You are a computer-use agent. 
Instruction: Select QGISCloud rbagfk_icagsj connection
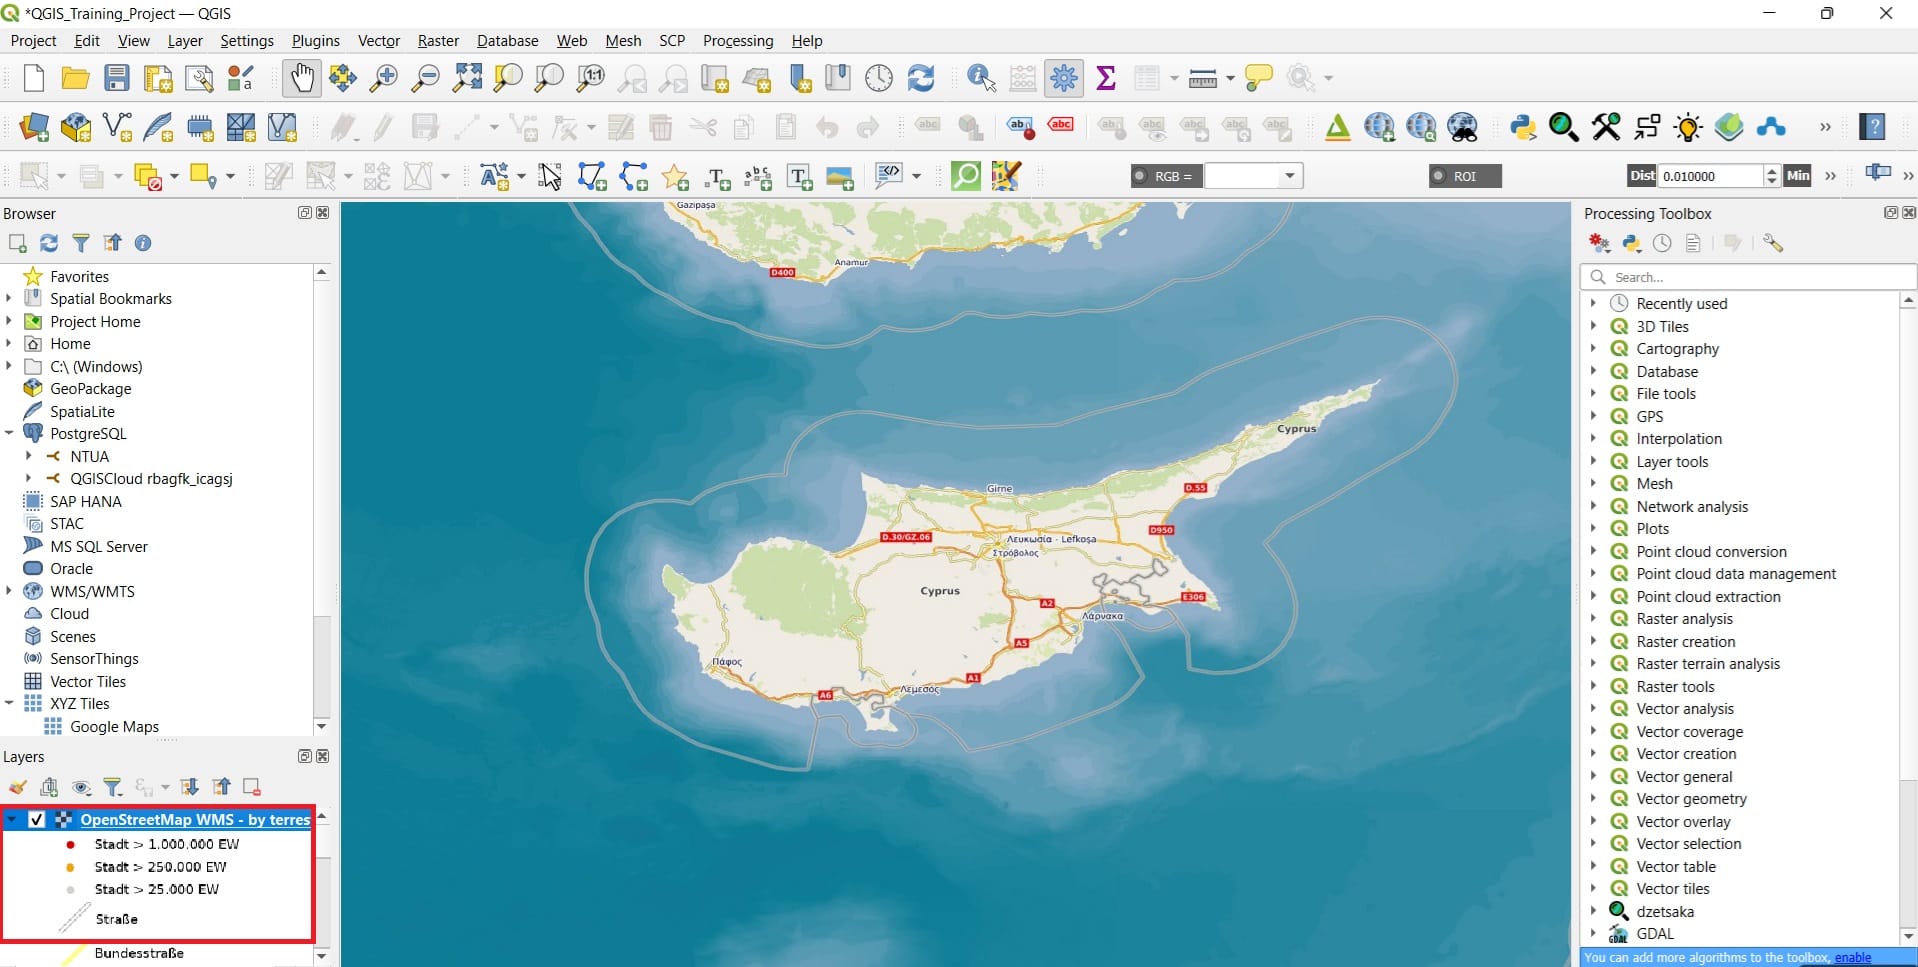(x=151, y=479)
